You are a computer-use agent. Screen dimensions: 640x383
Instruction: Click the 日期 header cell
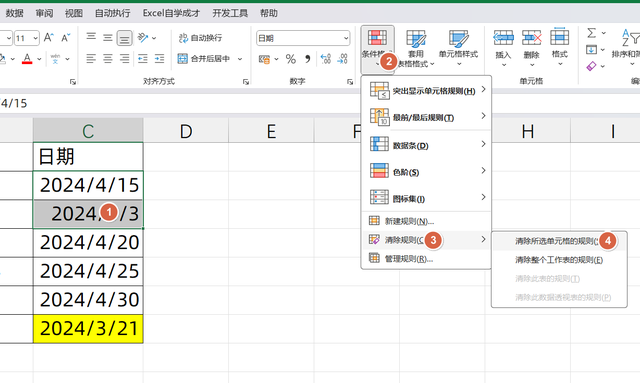point(88,157)
